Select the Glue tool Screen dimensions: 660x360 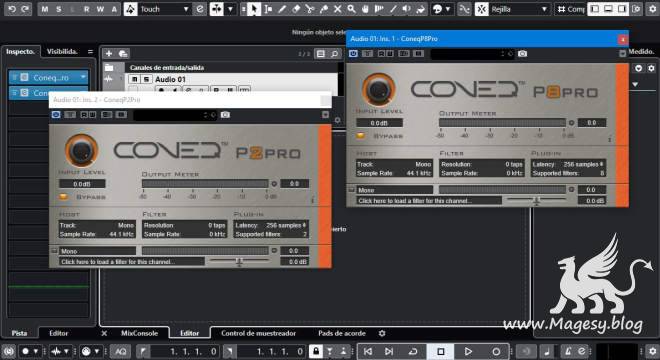click(x=324, y=9)
